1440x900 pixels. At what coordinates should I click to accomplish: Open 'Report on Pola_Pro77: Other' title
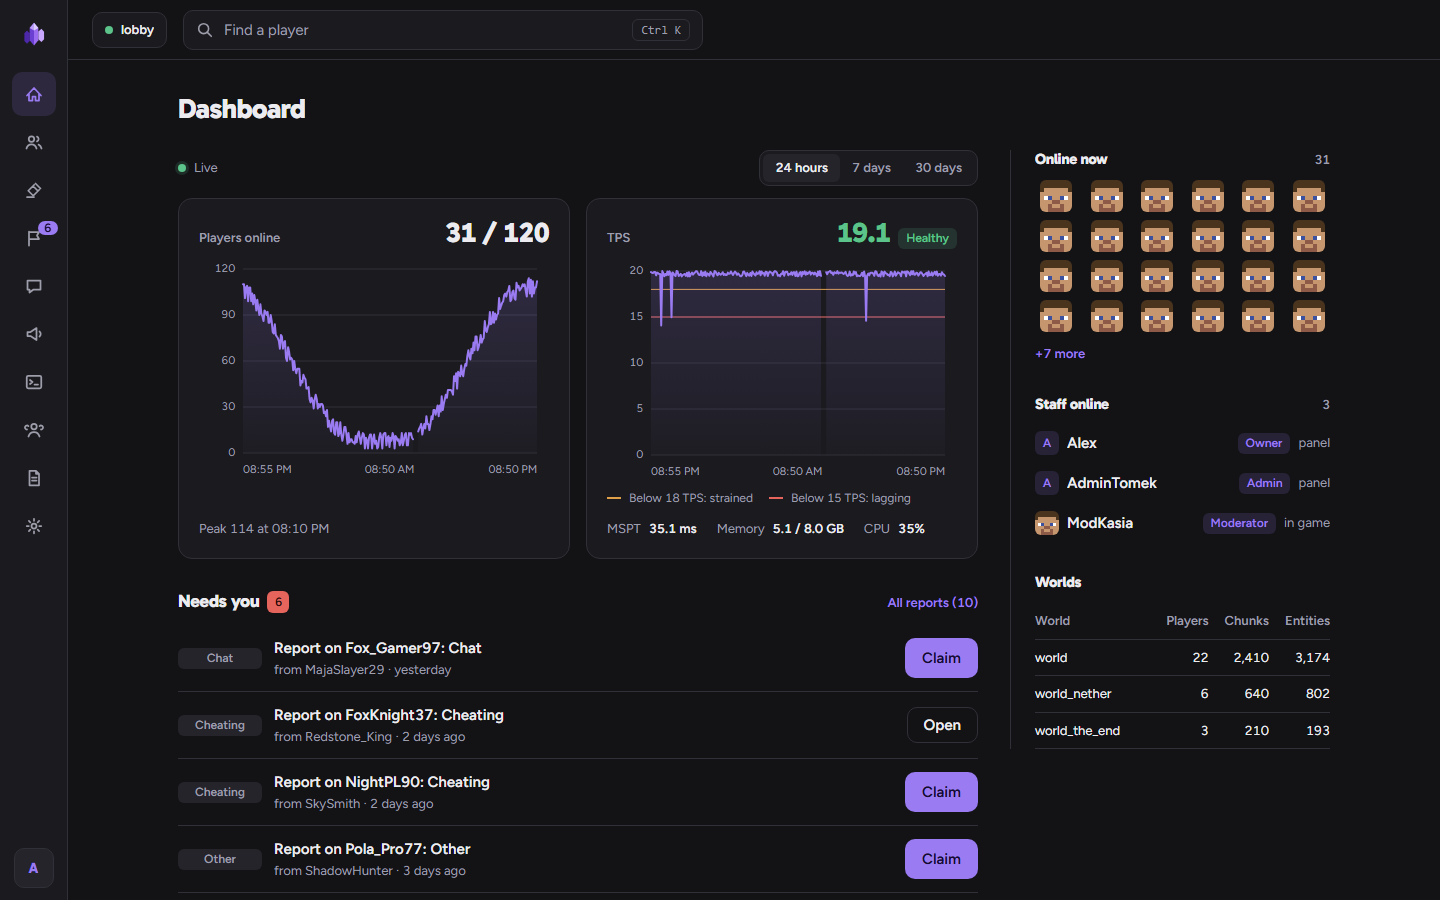[x=372, y=849]
